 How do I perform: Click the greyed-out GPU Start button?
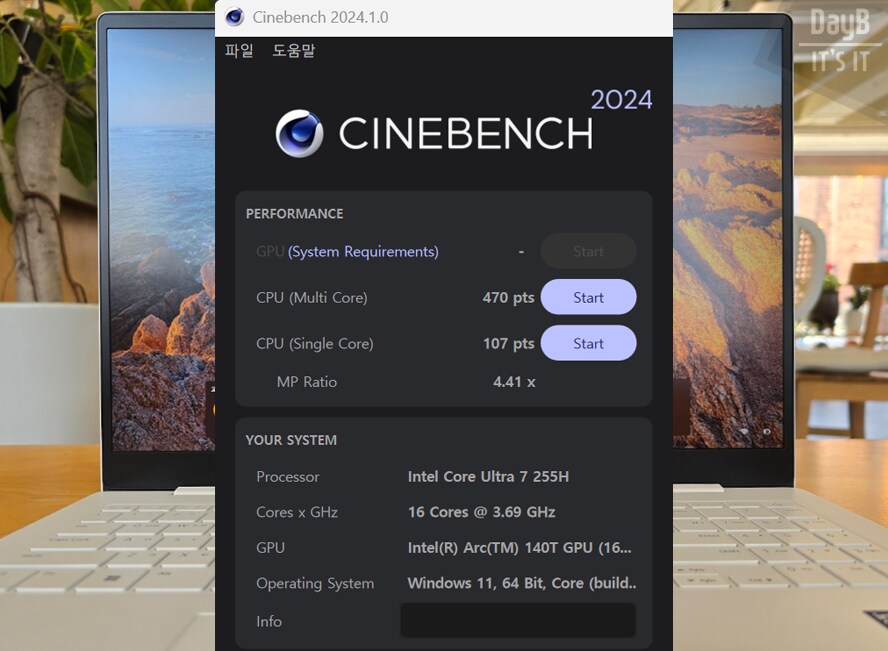pyautogui.click(x=588, y=252)
